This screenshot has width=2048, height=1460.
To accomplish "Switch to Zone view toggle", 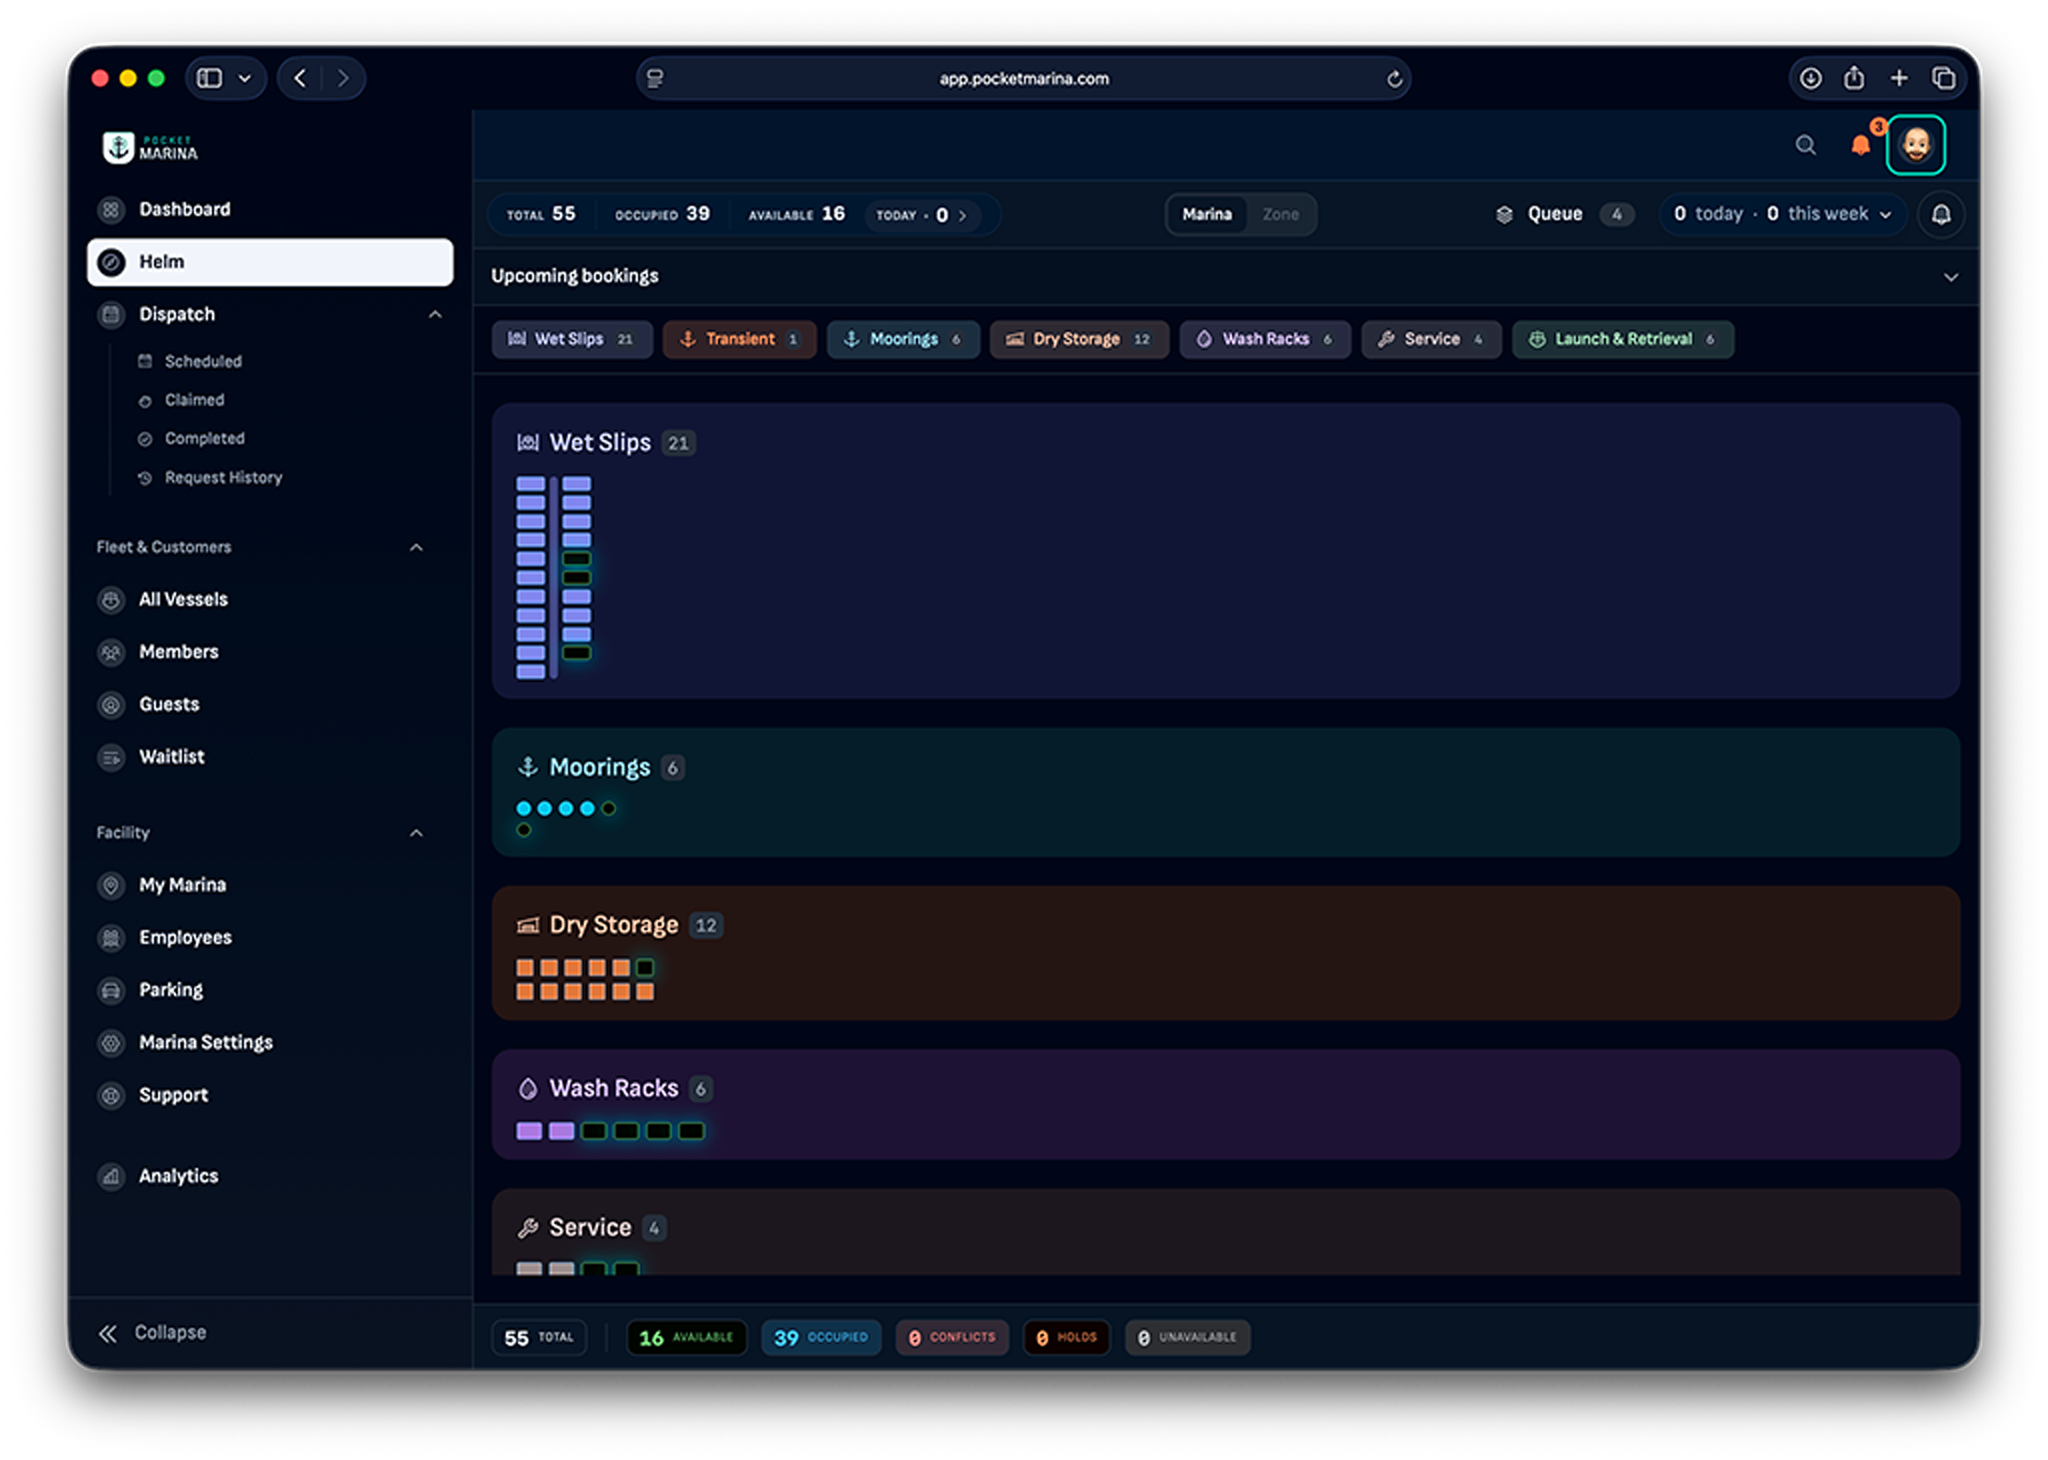I will (x=1280, y=214).
